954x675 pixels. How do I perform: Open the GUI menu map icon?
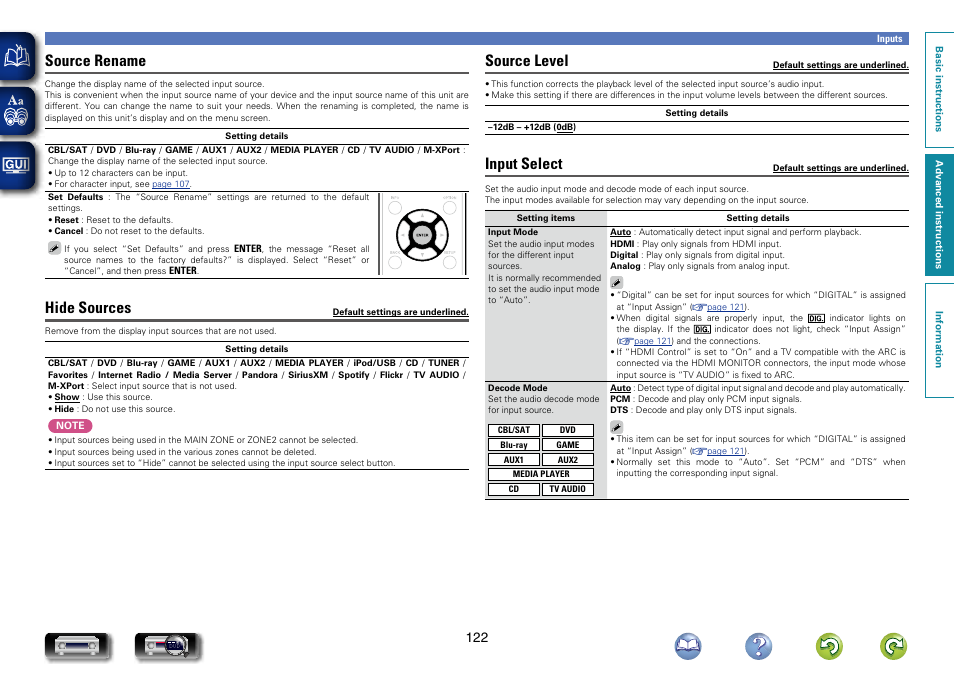[x=17, y=165]
